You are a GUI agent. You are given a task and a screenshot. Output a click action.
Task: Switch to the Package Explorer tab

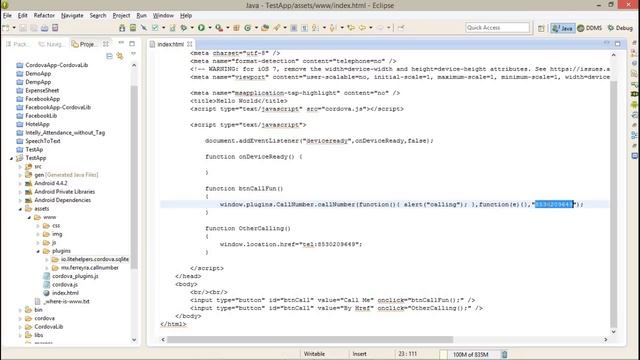click(18, 44)
